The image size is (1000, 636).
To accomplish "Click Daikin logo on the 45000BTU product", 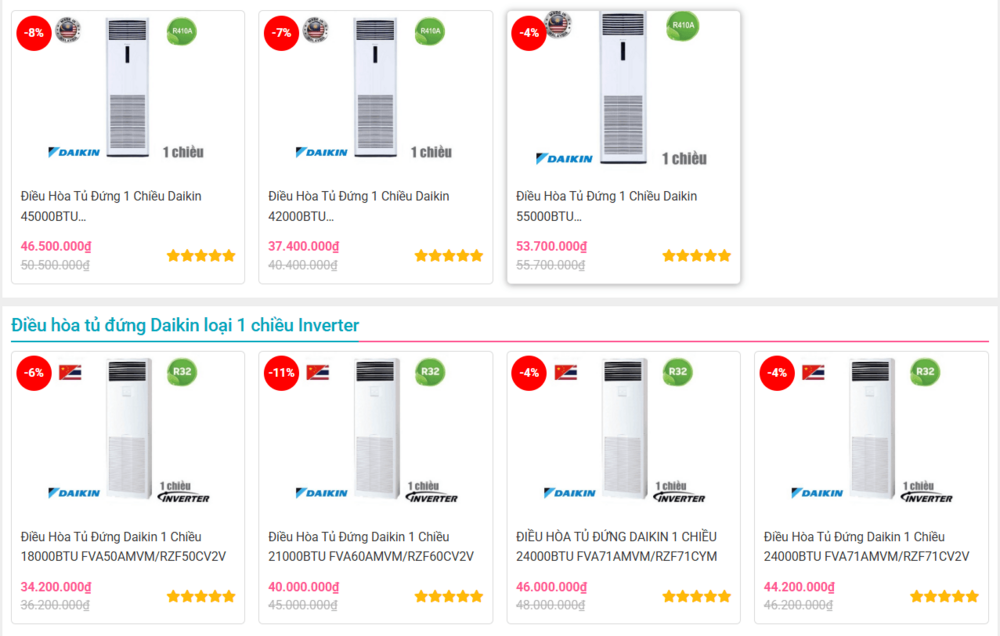I will (x=75, y=152).
